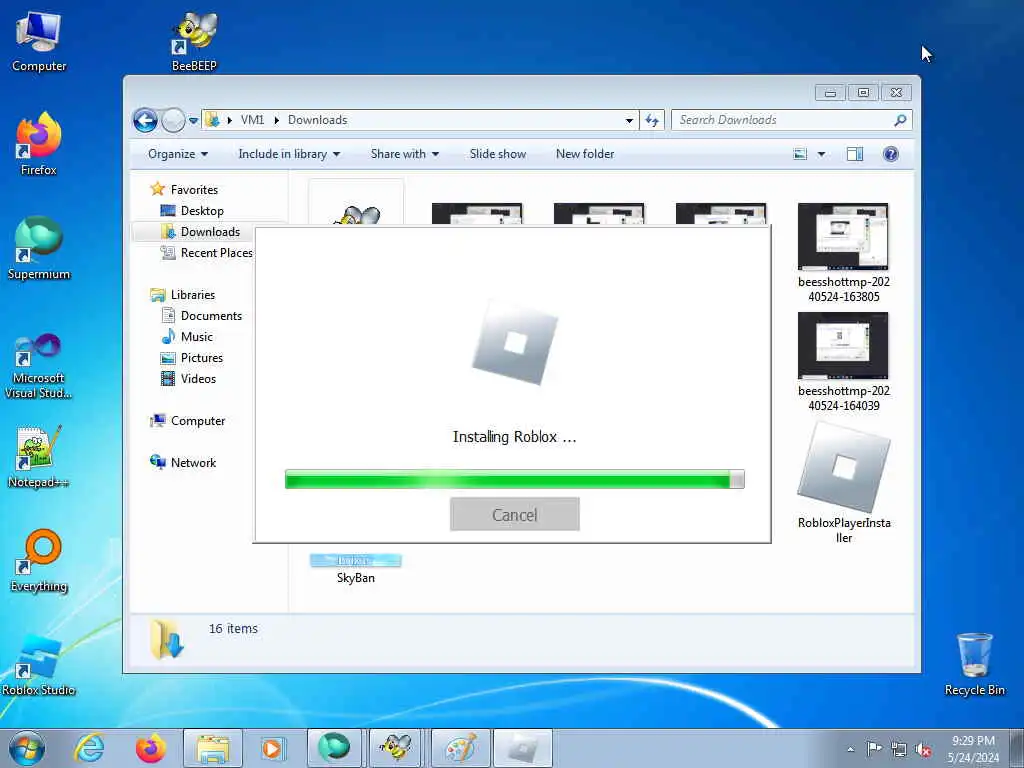Click the Explorer Back arrow button
The width and height of the screenshot is (1024, 768).
pos(145,120)
